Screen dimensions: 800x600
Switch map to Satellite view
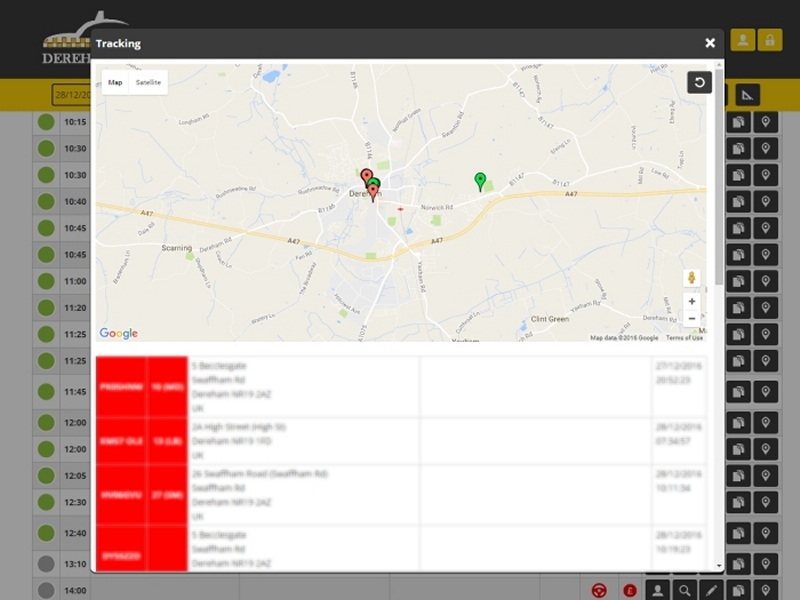(149, 83)
